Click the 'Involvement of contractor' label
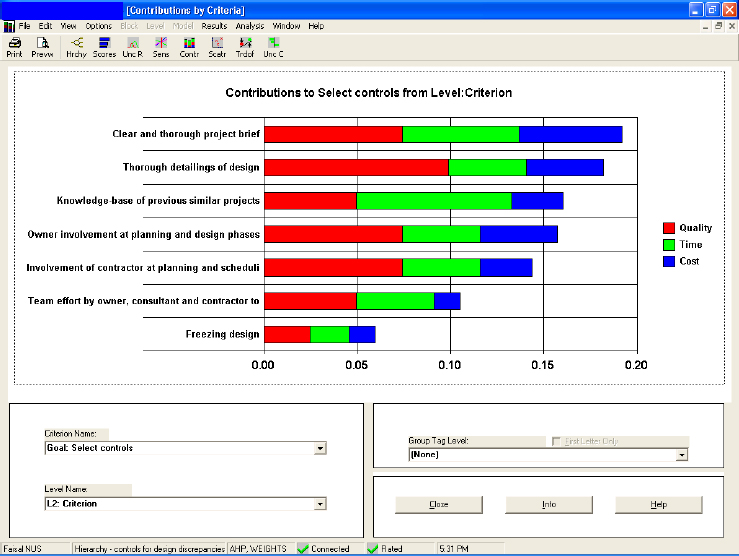Viewport: 739px width, 556px height. 143,268
